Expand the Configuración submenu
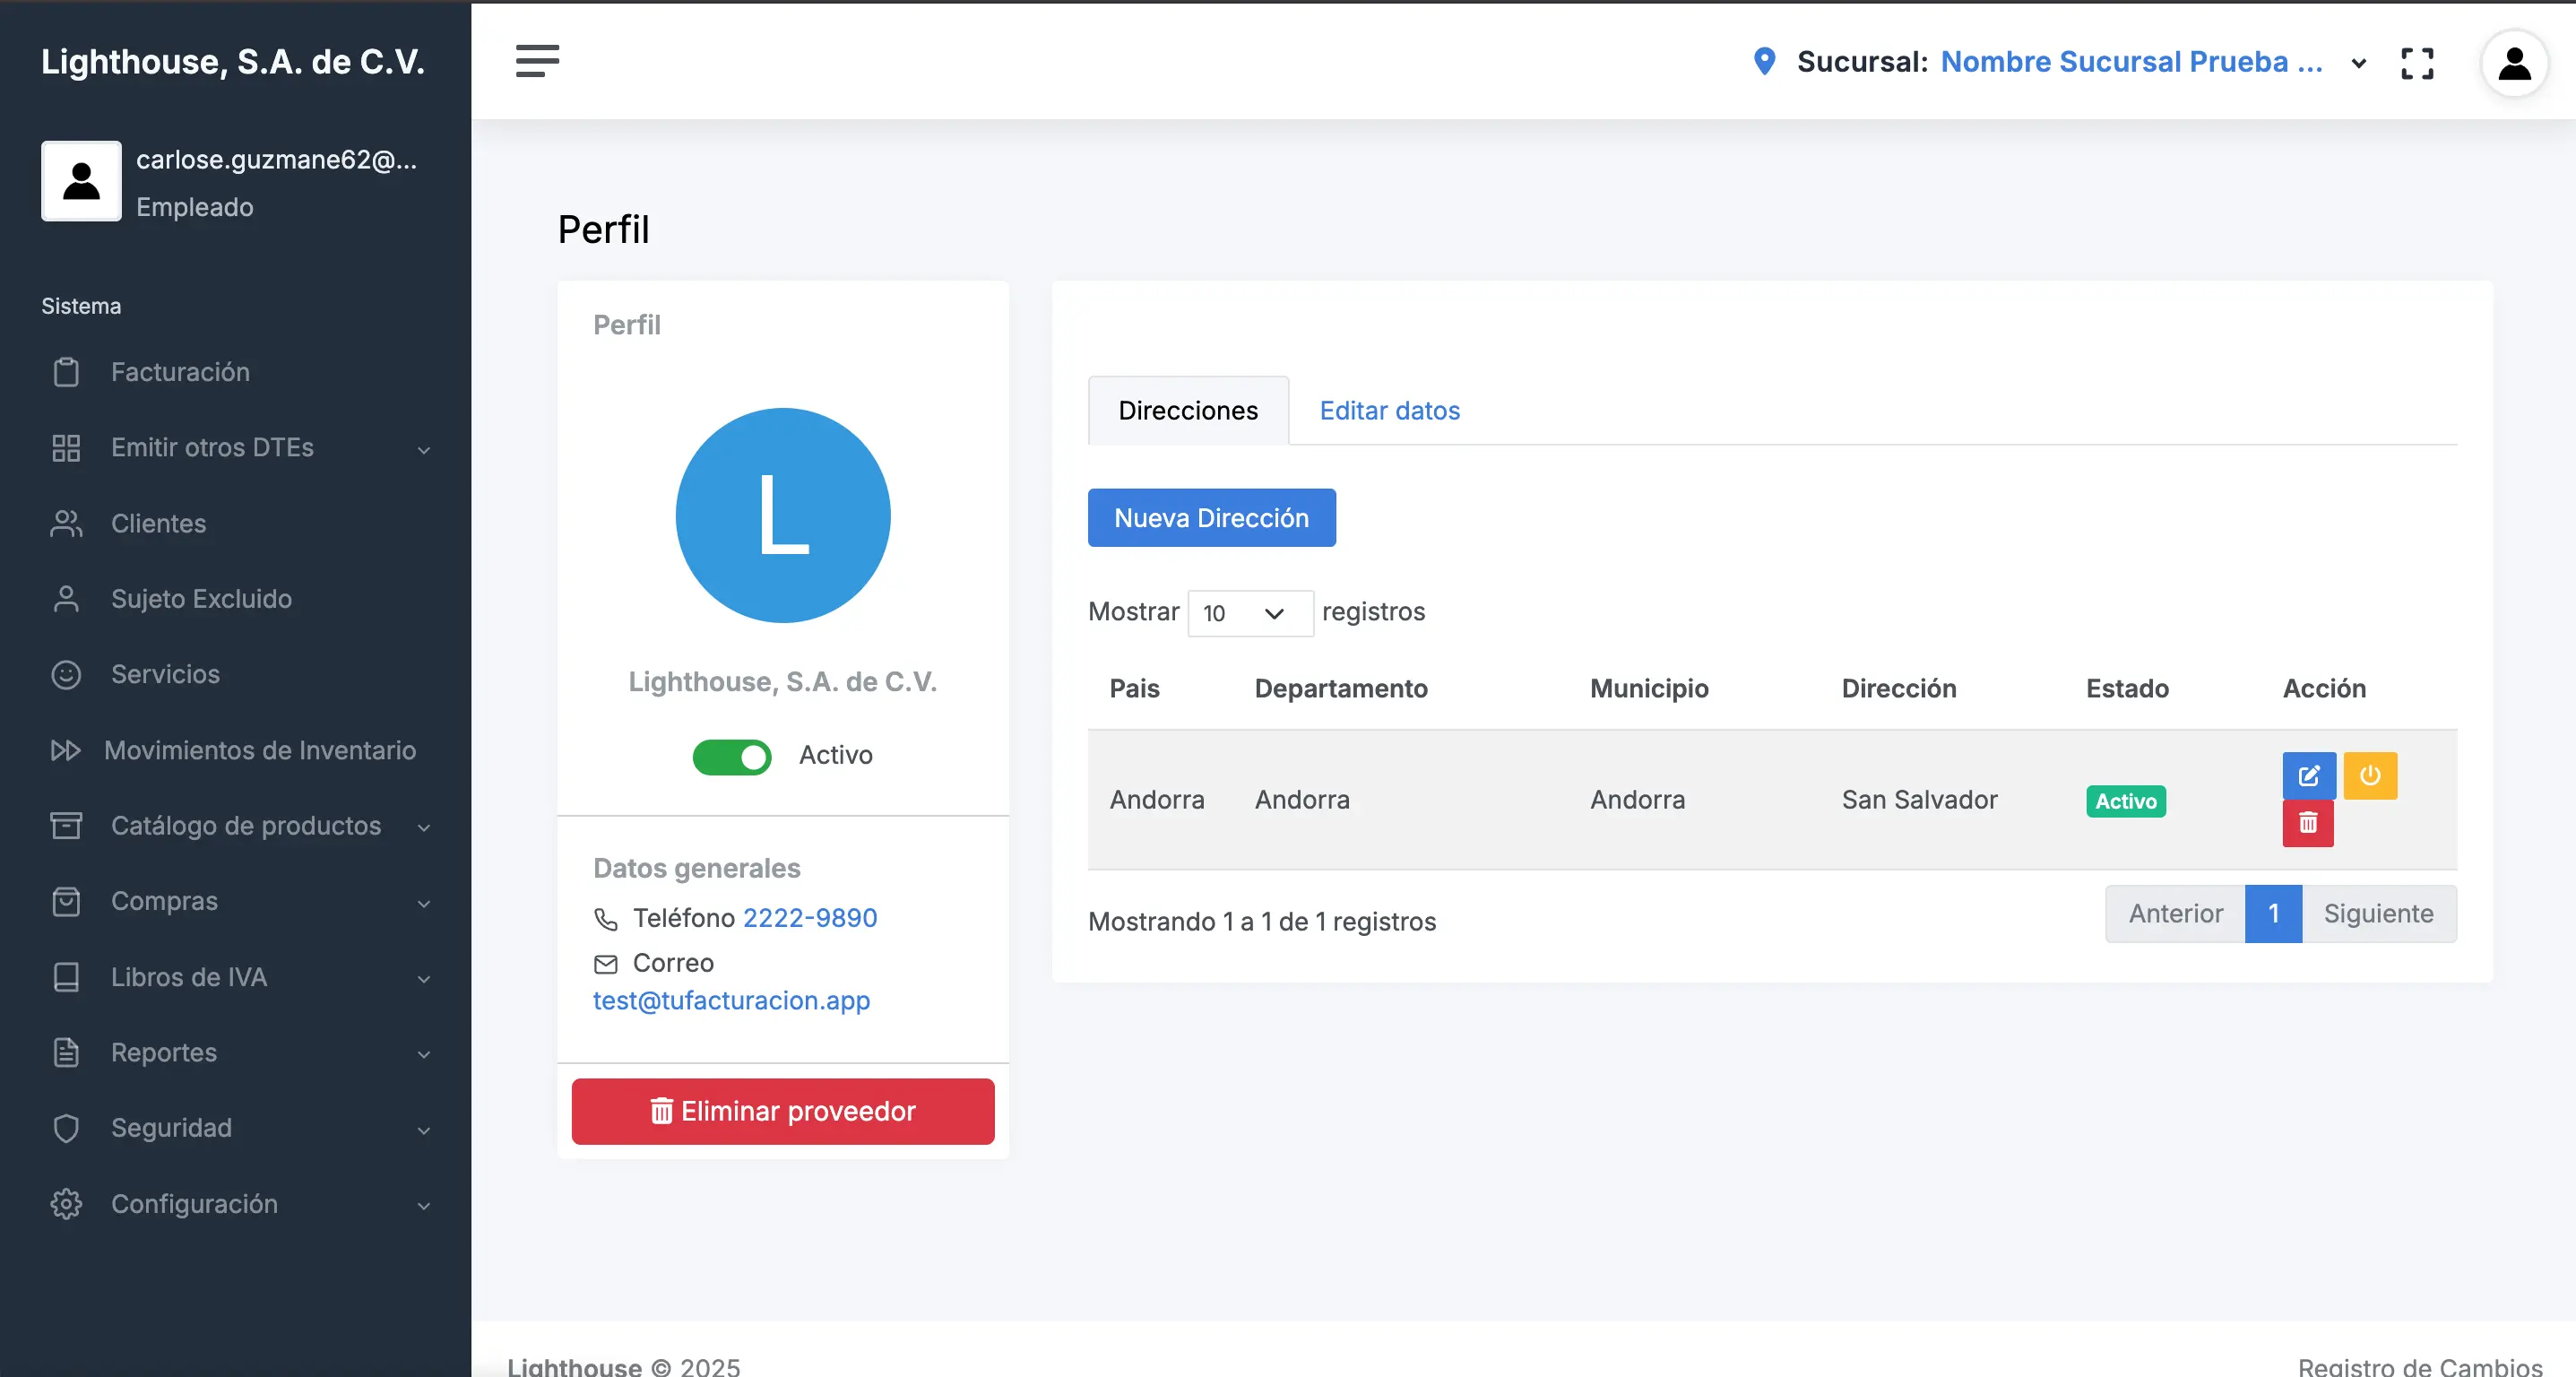Screen dimensions: 2576x1377 [x=424, y=1206]
